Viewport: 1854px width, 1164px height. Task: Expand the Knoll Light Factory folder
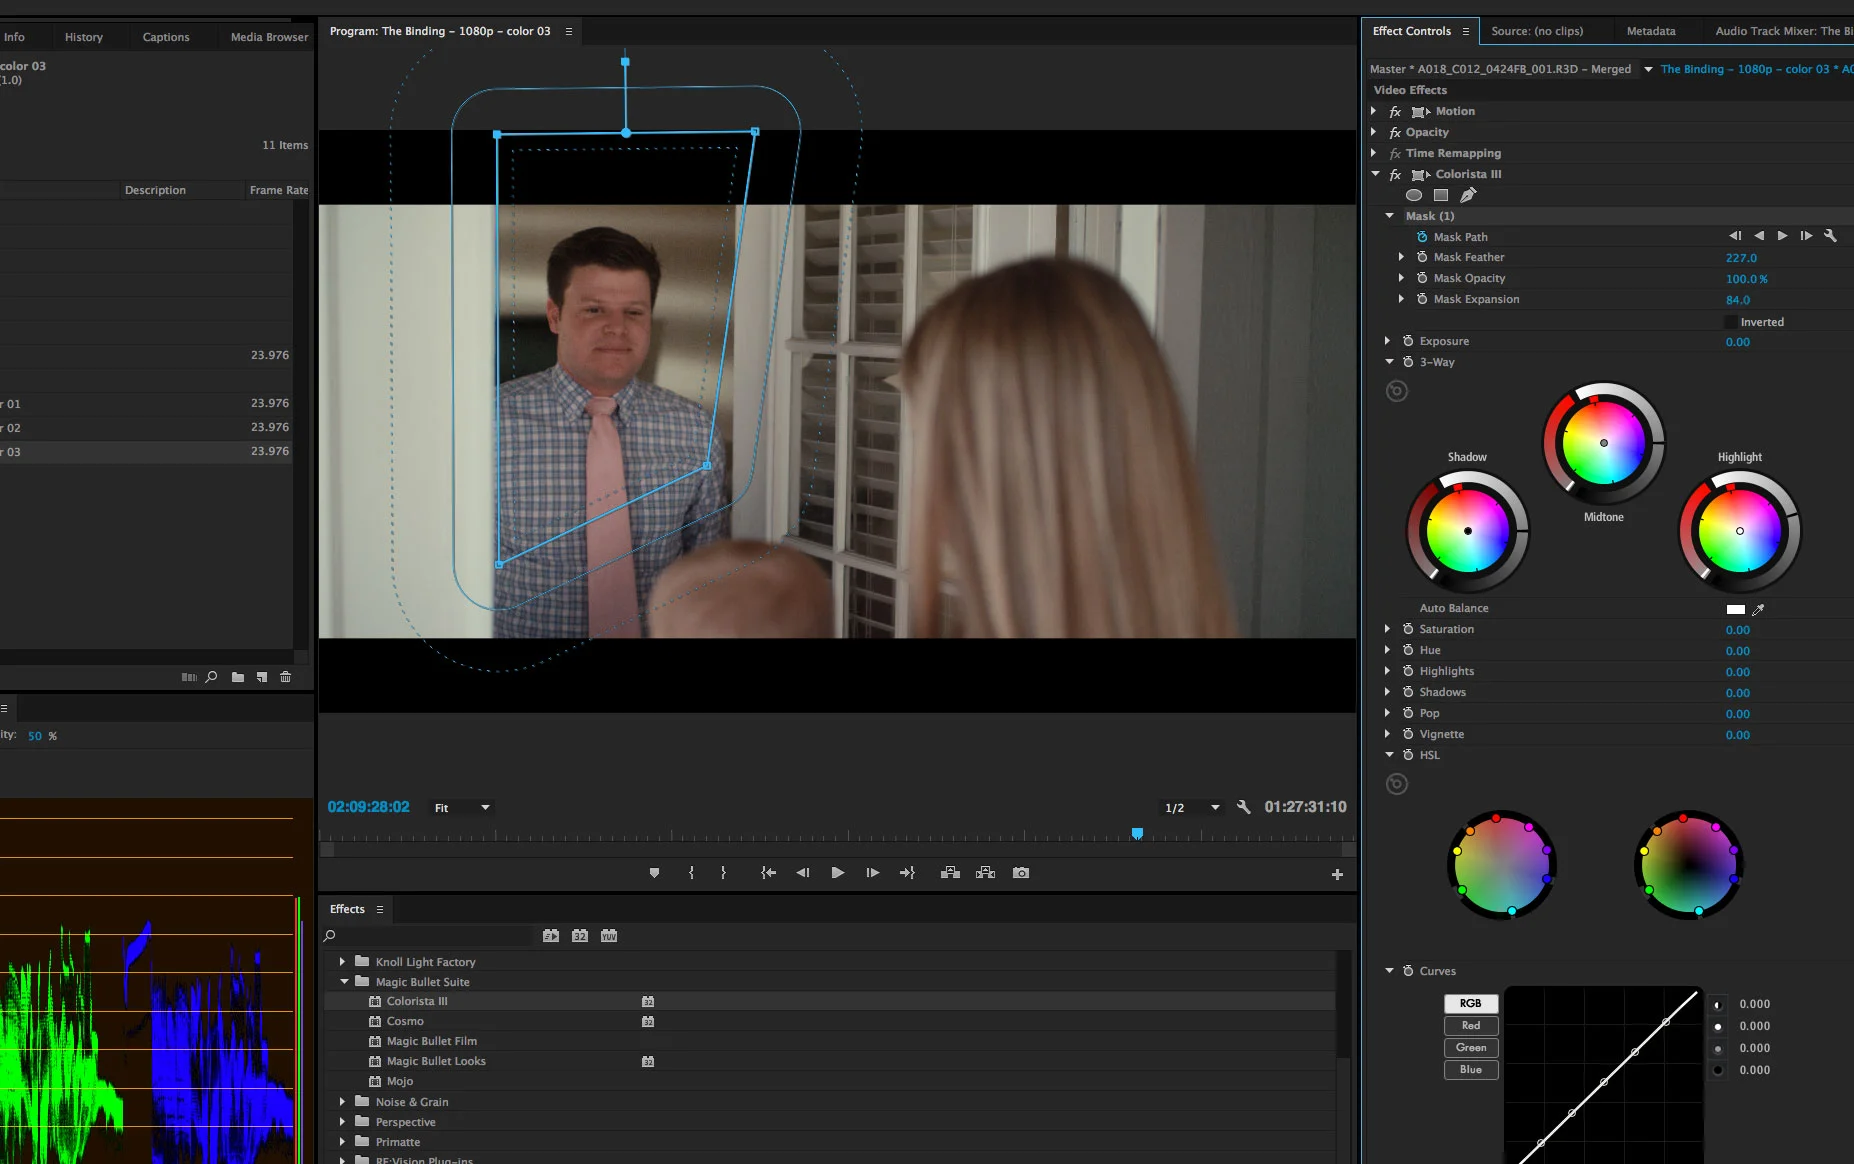point(342,962)
